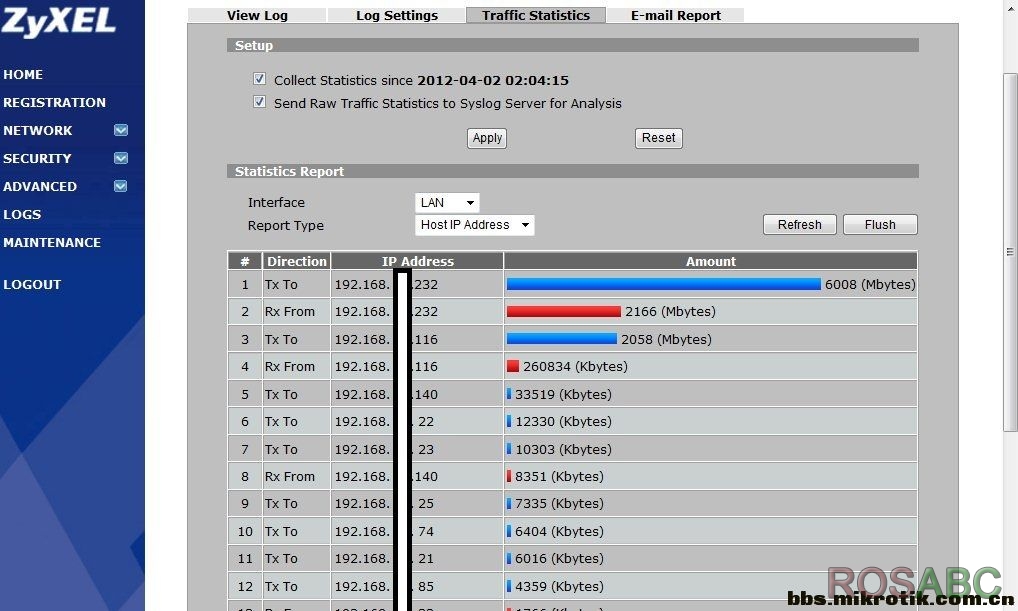Click the page vertical scrollbar
This screenshot has height=611, width=1018.
1010,251
